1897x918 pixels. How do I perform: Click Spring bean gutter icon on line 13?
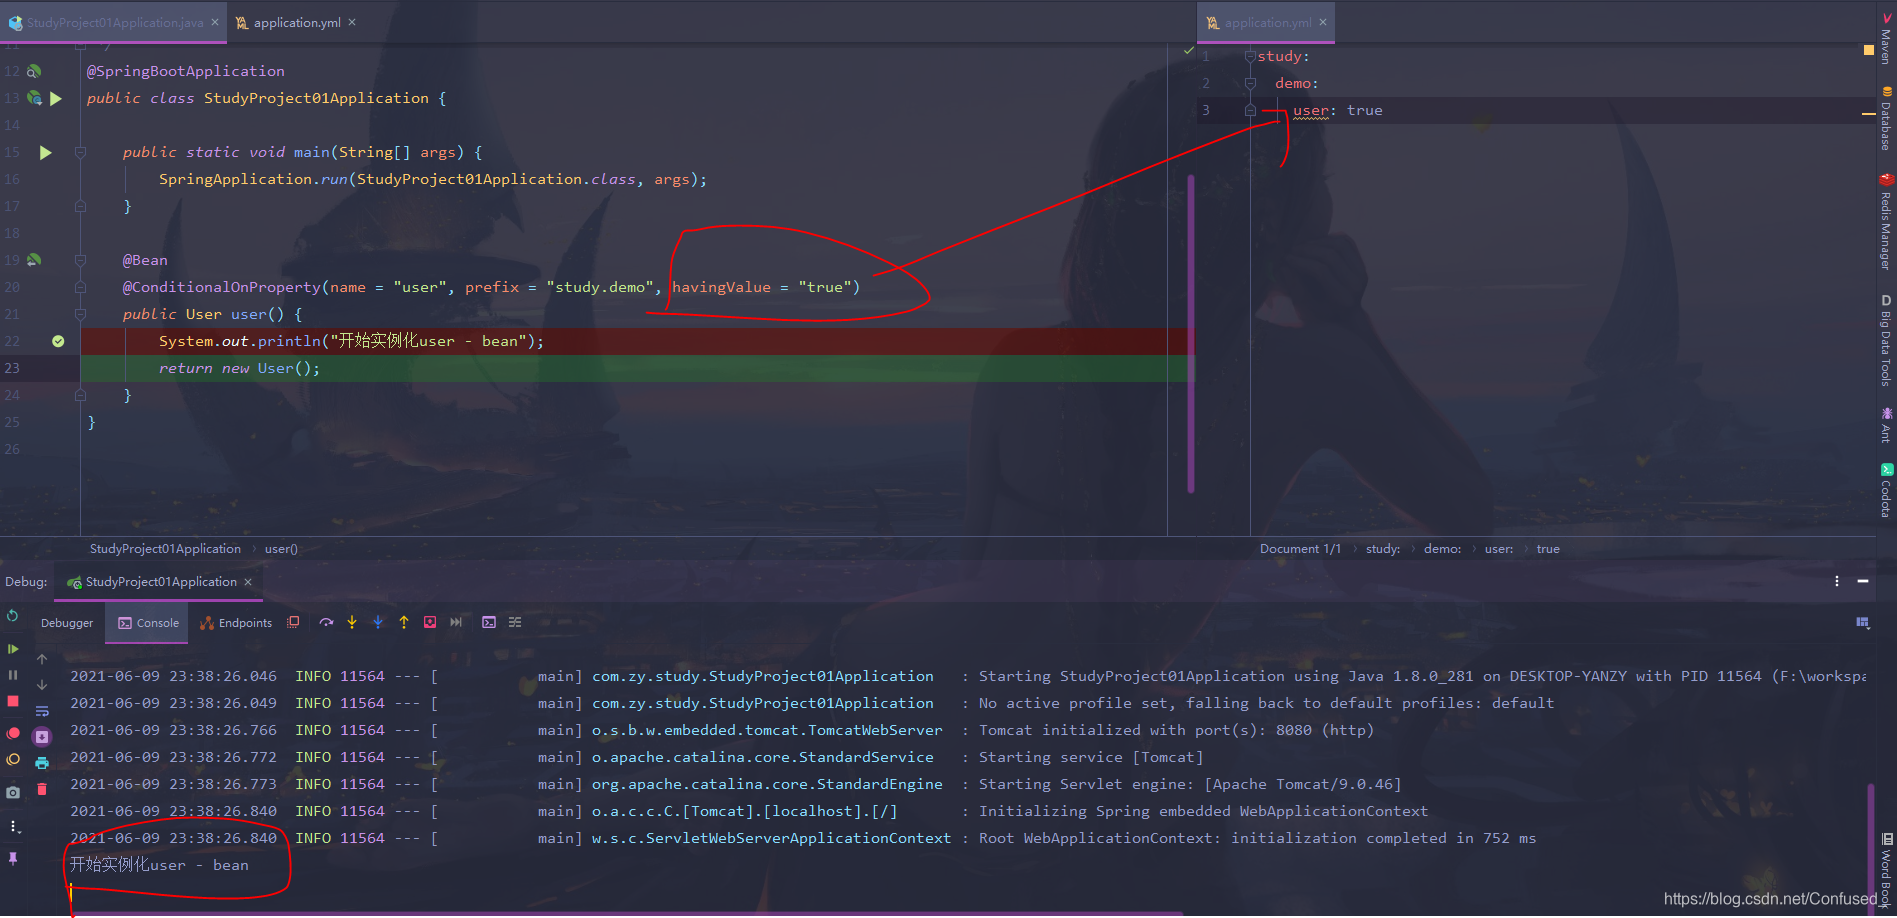[34, 98]
